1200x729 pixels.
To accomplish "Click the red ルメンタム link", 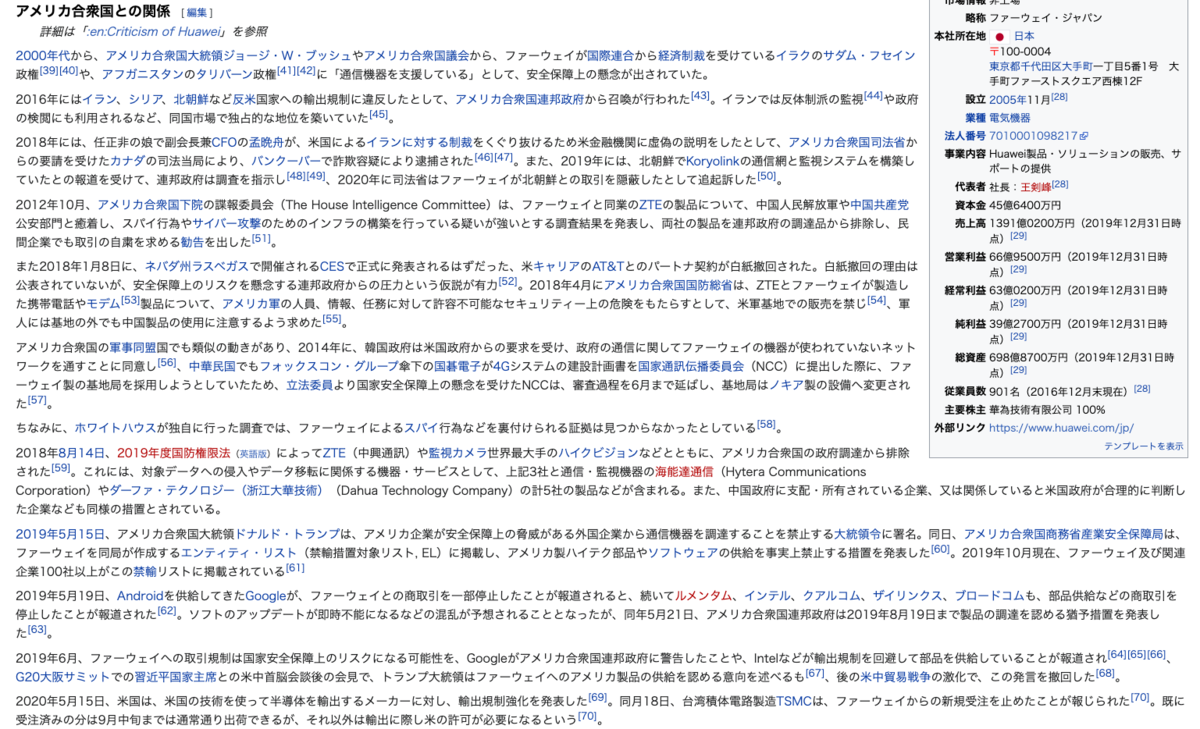I will tap(704, 595).
